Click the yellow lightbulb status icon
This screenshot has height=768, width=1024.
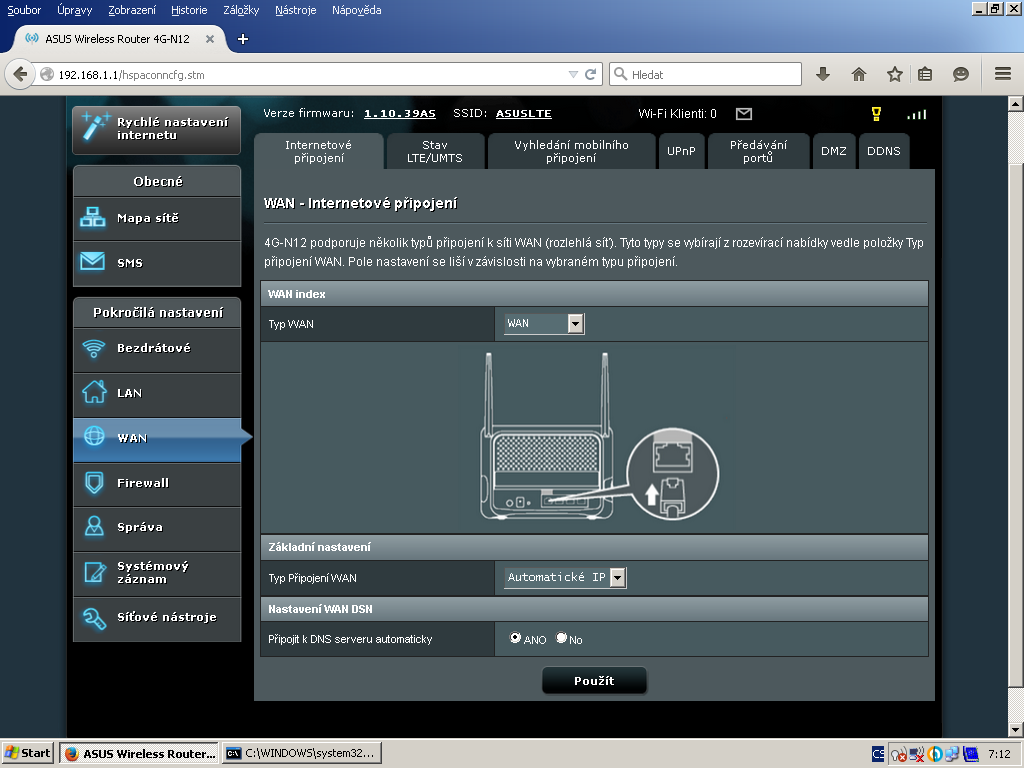coord(876,114)
